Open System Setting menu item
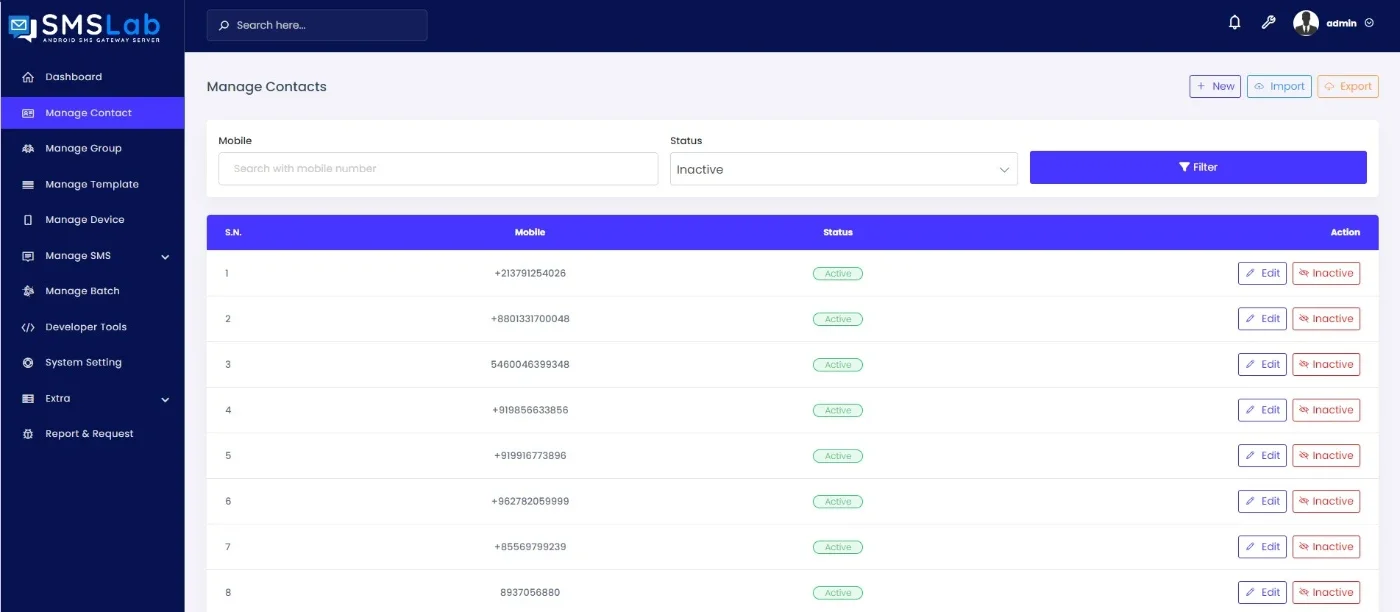This screenshot has height=612, width=1400. [83, 363]
